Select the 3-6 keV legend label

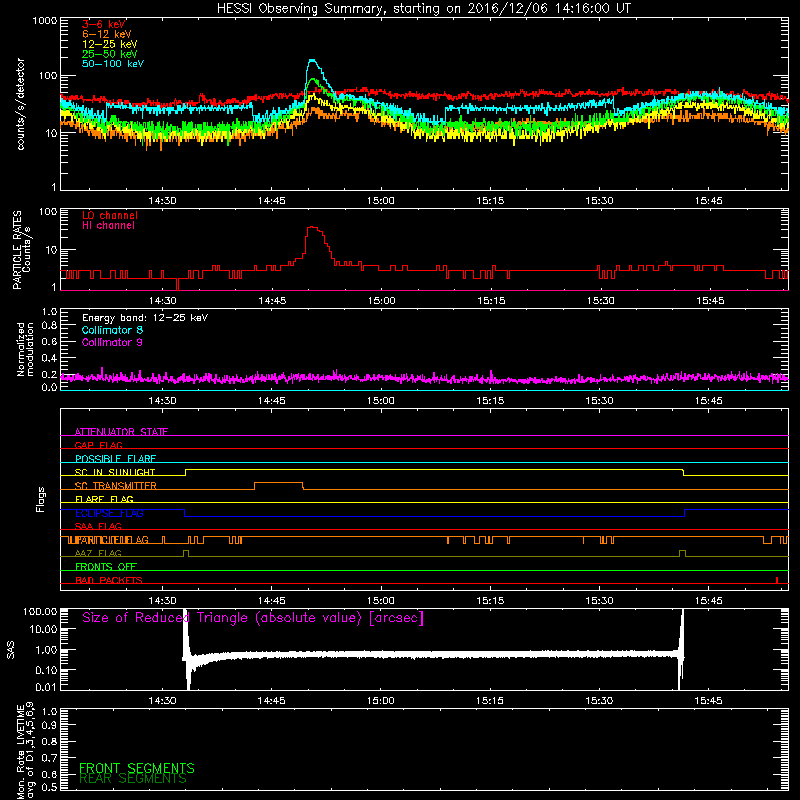[104, 24]
